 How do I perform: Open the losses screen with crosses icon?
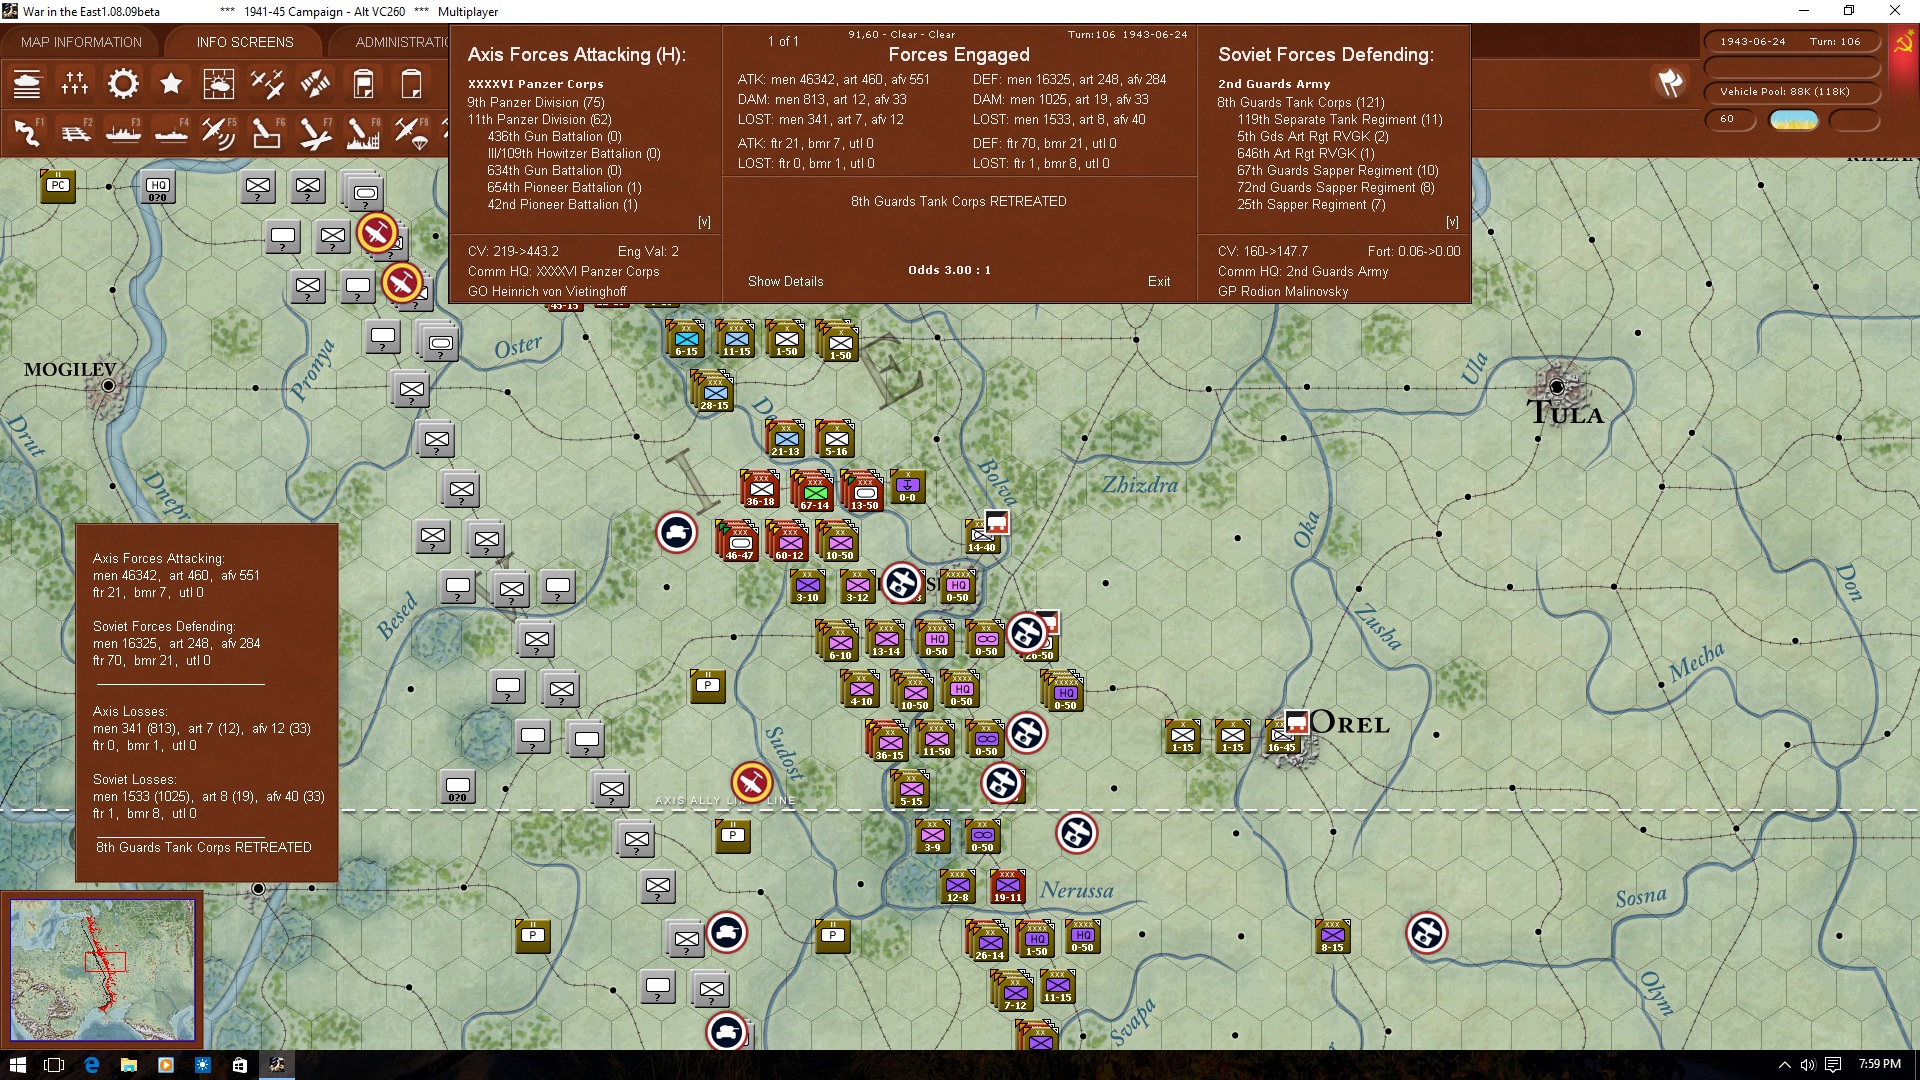point(75,84)
